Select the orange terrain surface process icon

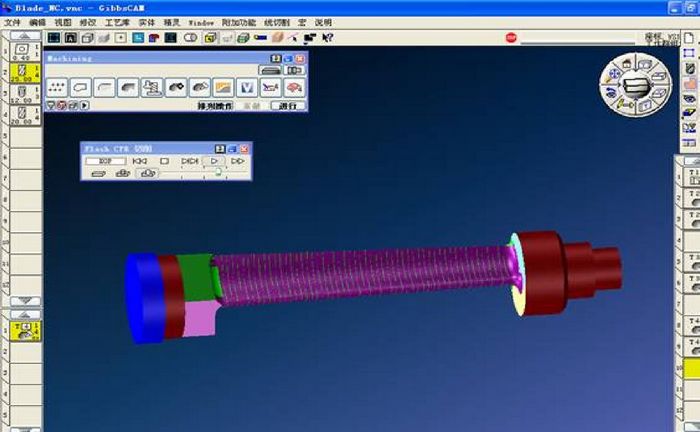223,87
